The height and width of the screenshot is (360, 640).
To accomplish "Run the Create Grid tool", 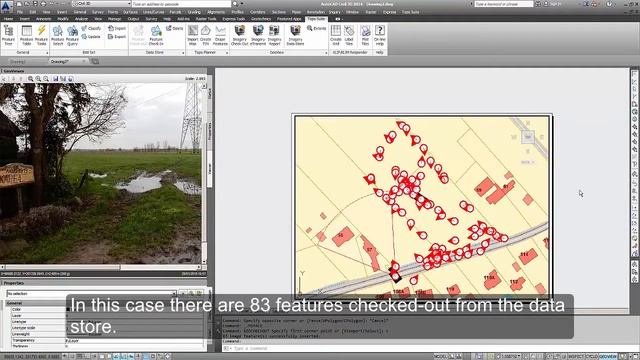I will click(336, 35).
